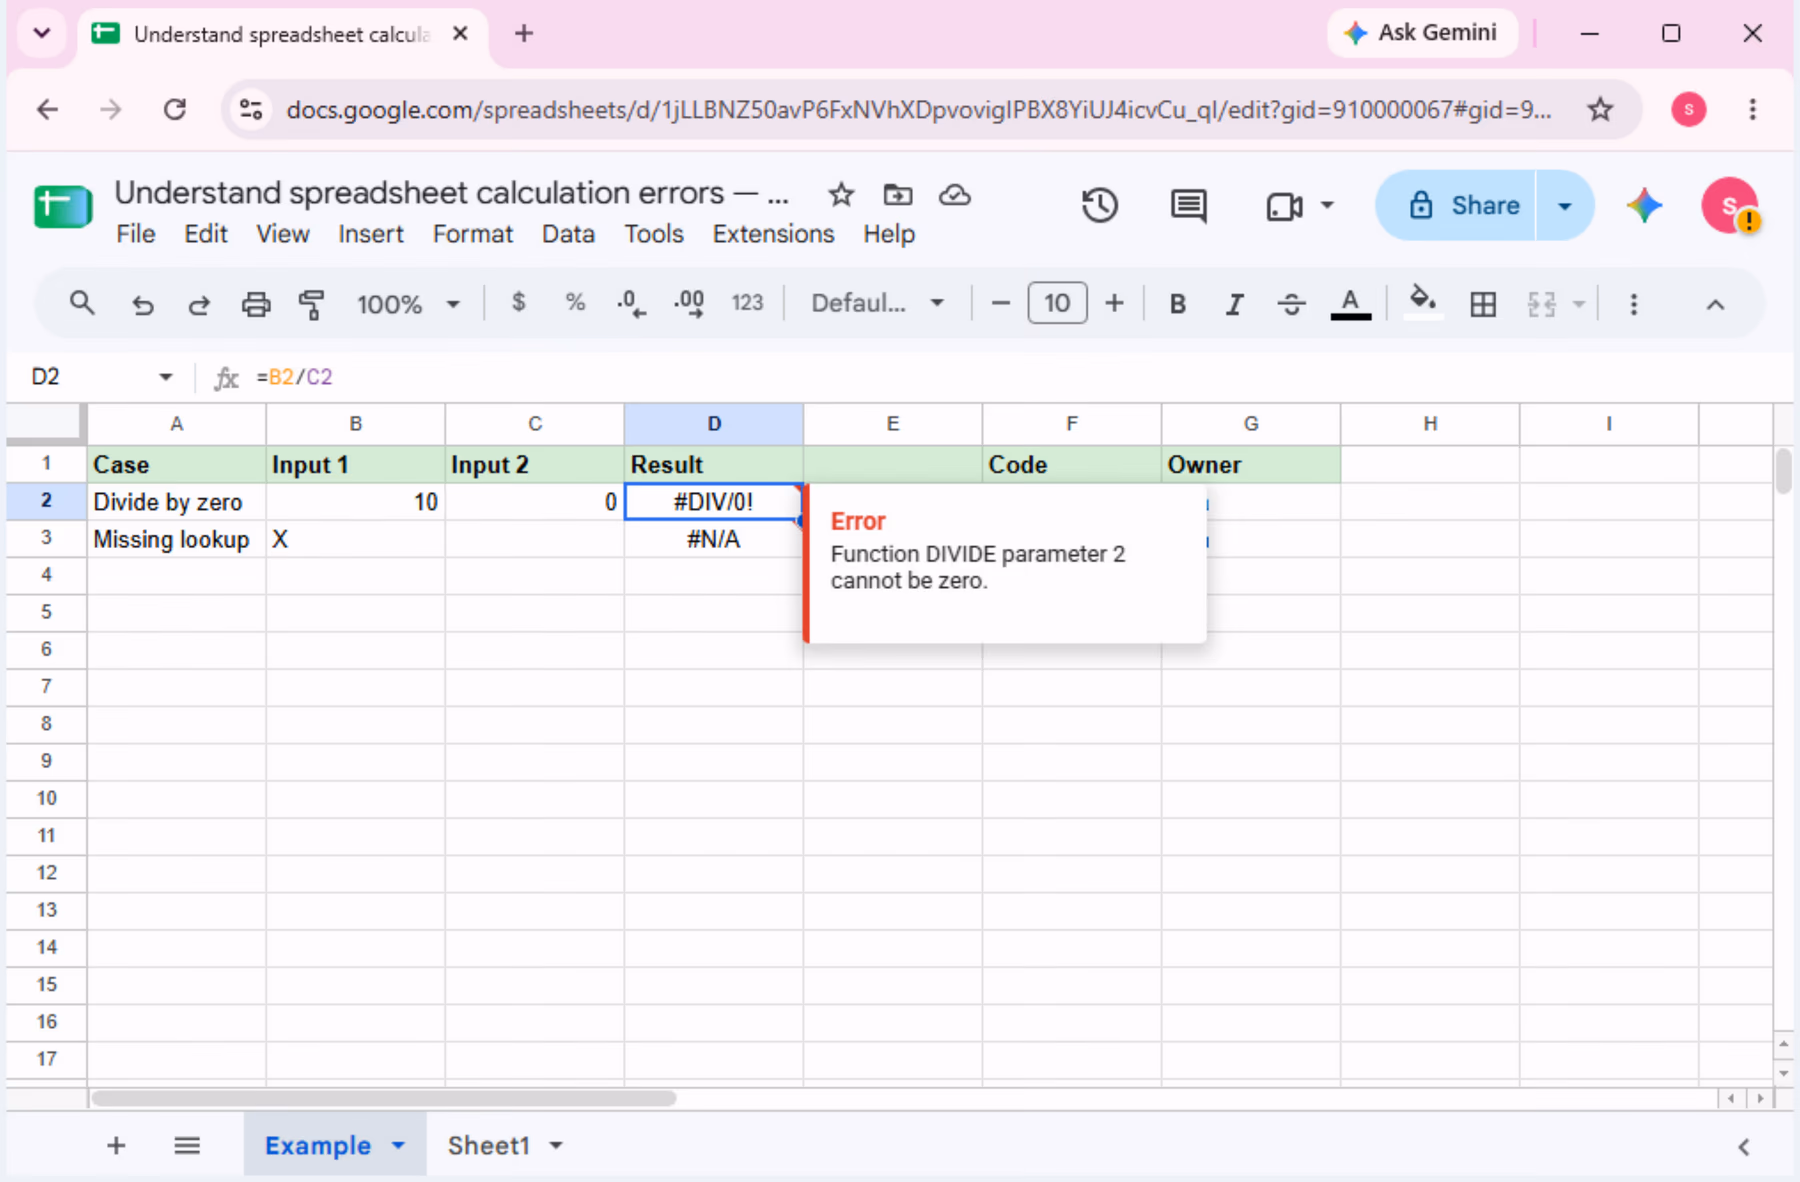
Task: Open the zoom 100% dropdown
Action: 408,304
